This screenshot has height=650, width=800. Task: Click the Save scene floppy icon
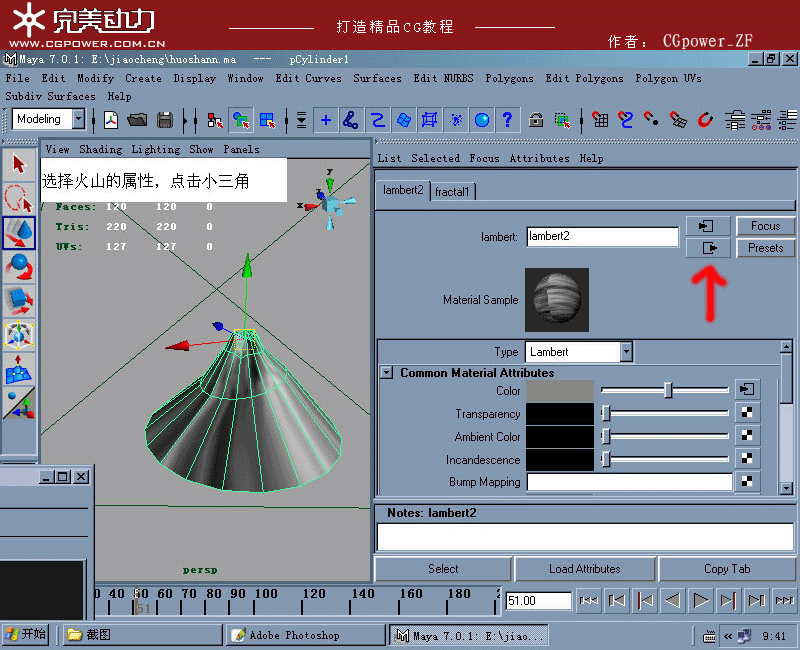(165, 120)
